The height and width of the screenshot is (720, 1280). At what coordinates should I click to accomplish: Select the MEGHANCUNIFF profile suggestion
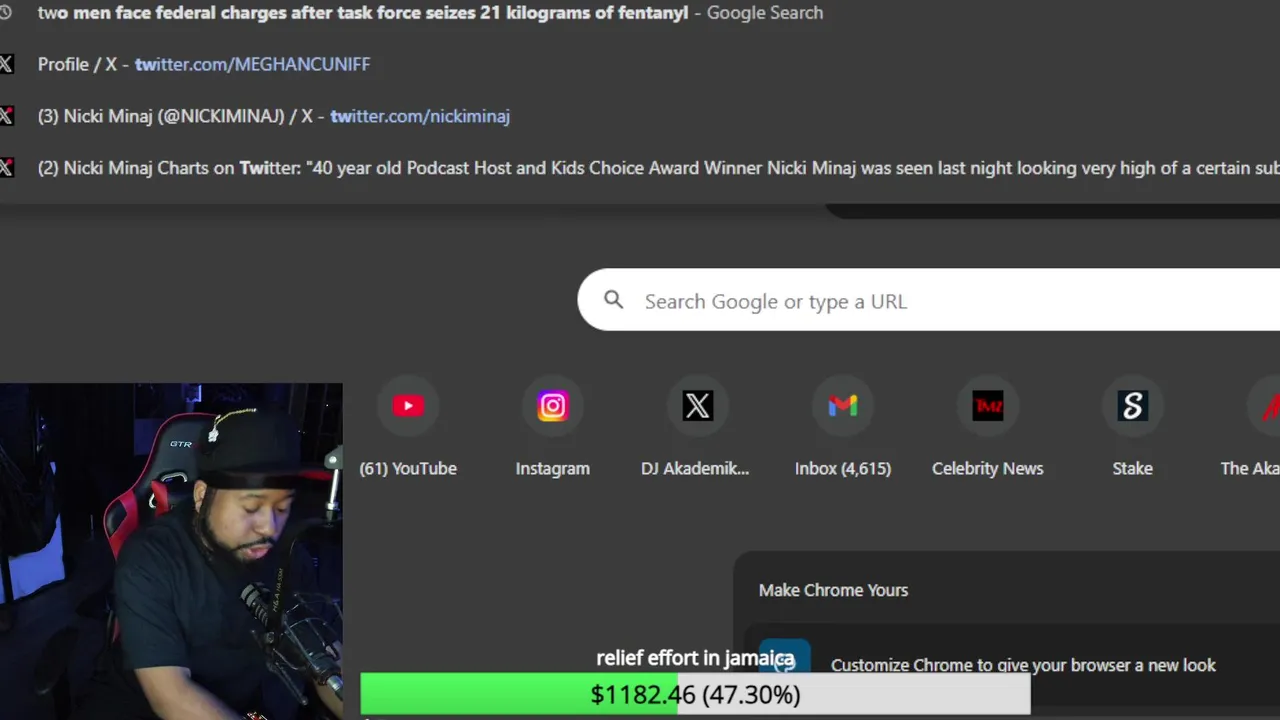[640, 64]
